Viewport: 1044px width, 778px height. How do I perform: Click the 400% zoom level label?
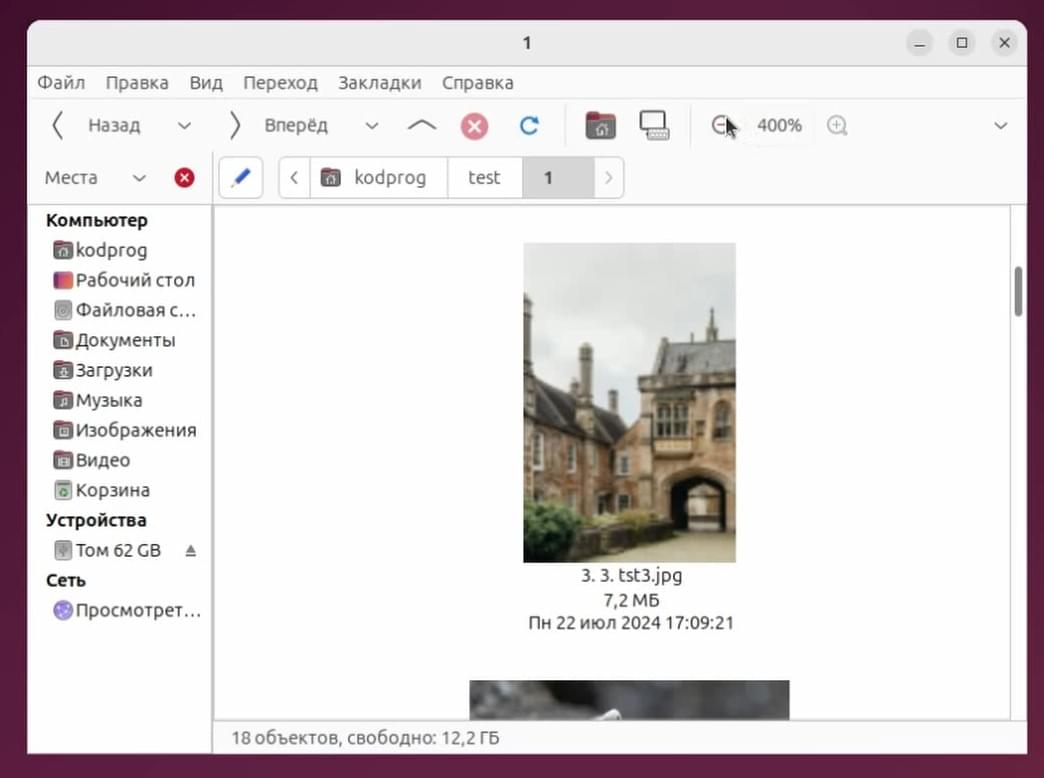pyautogui.click(x=780, y=125)
